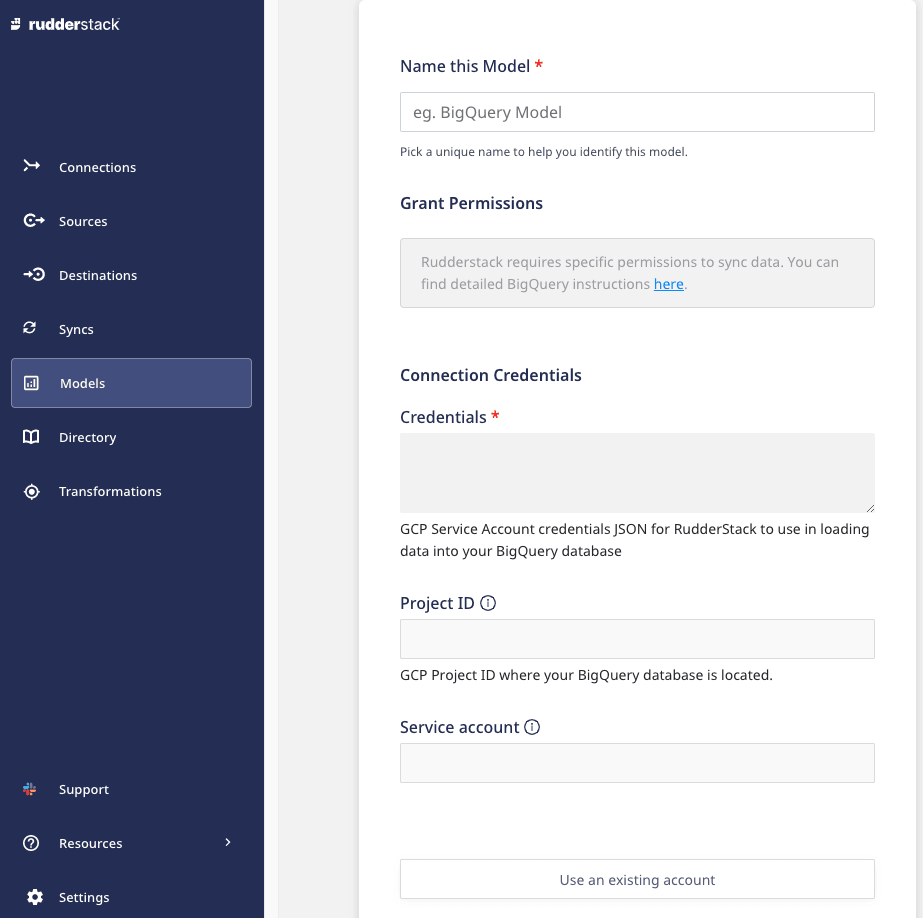Expand the Resources submenu chevron
Viewport: 923px width, 918px height.
pyautogui.click(x=227, y=842)
